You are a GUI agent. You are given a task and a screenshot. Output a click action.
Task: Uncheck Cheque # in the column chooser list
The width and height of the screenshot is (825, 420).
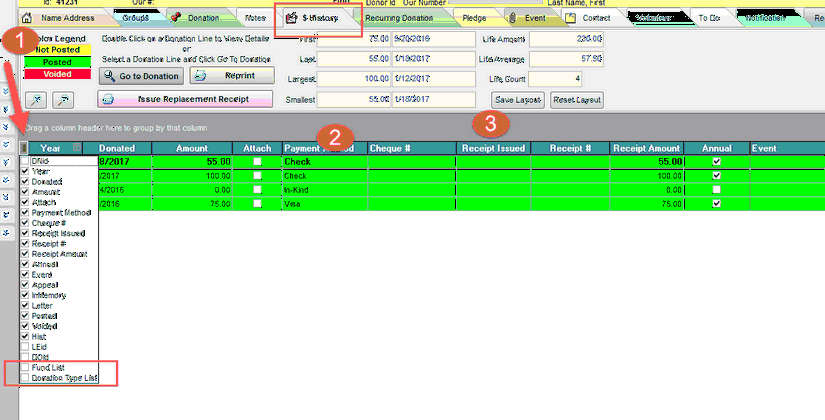pos(25,223)
